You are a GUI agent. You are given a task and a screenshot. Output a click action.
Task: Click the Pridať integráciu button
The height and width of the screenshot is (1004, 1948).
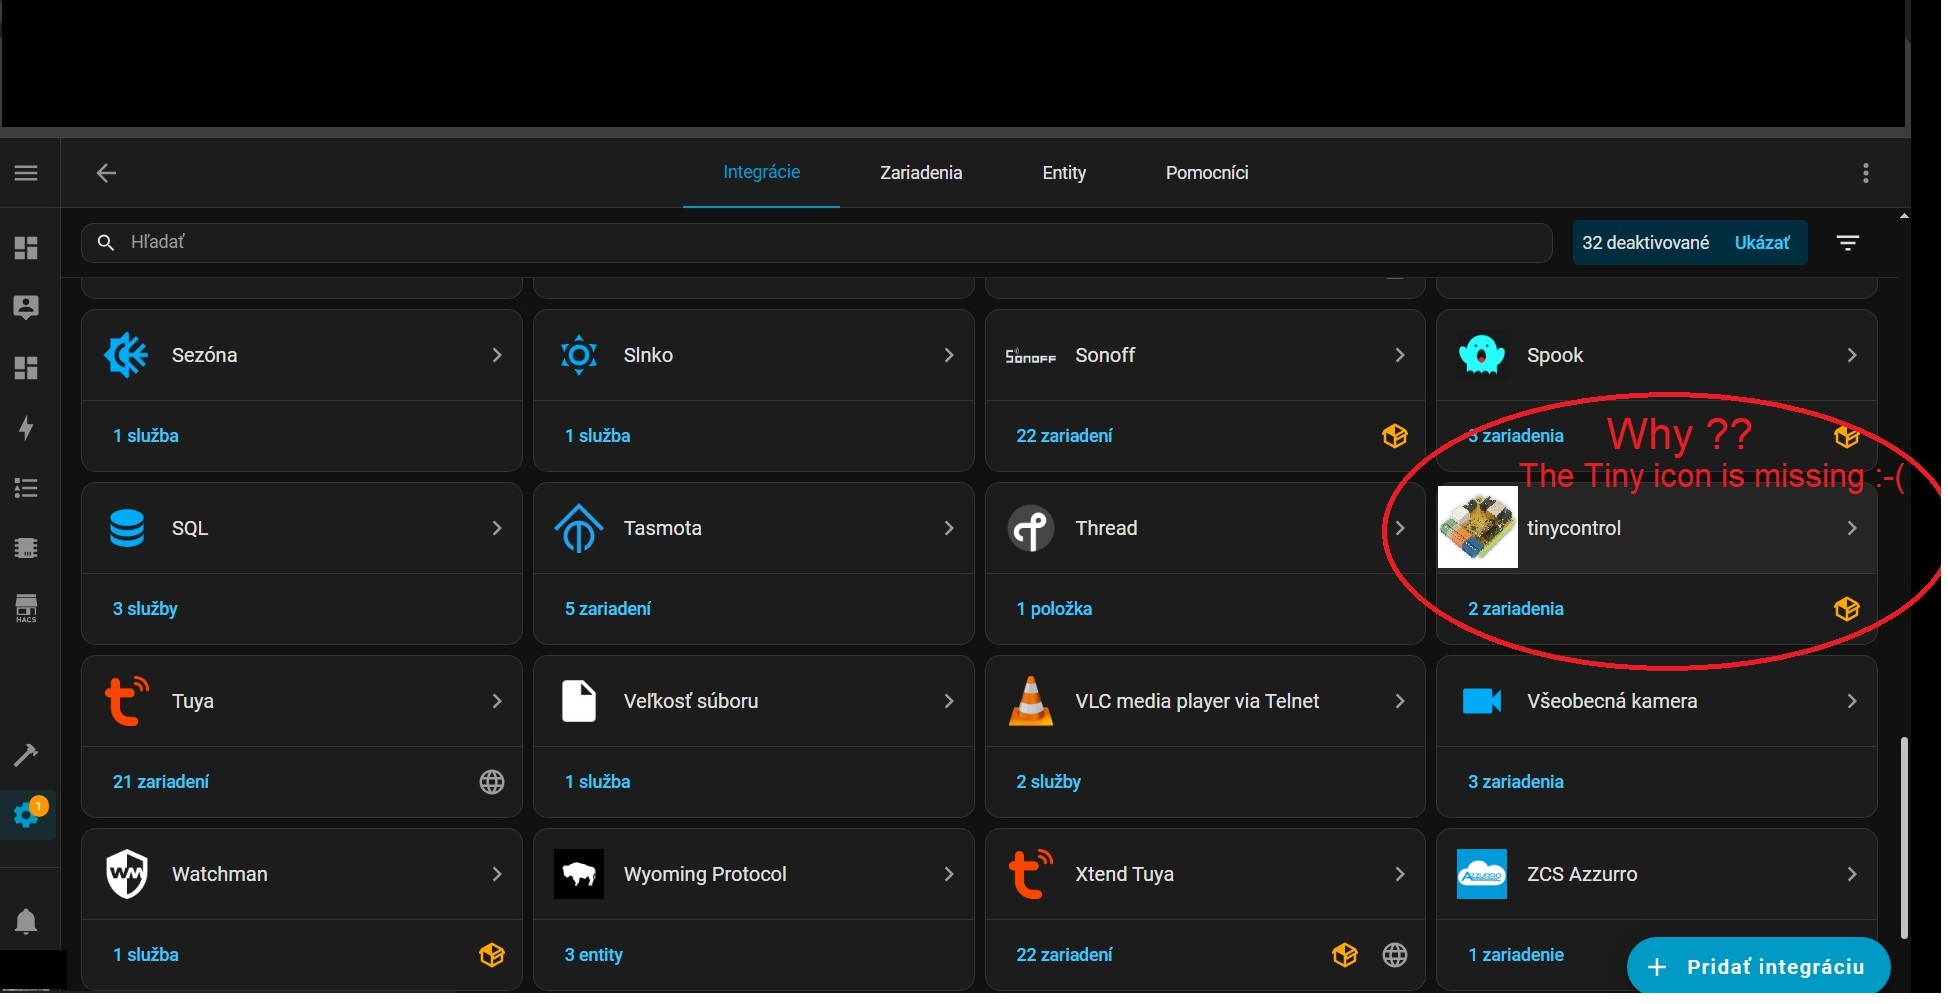tap(1757, 966)
